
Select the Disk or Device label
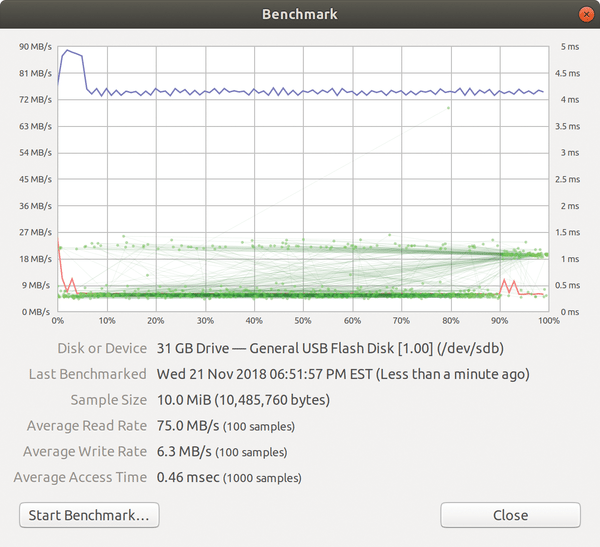pyautogui.click(x=96, y=348)
